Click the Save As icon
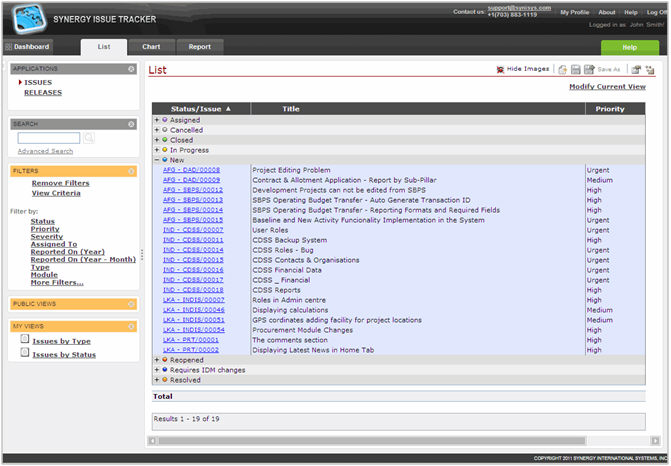Image resolution: width=671 pixels, height=466 pixels. pyautogui.click(x=589, y=69)
